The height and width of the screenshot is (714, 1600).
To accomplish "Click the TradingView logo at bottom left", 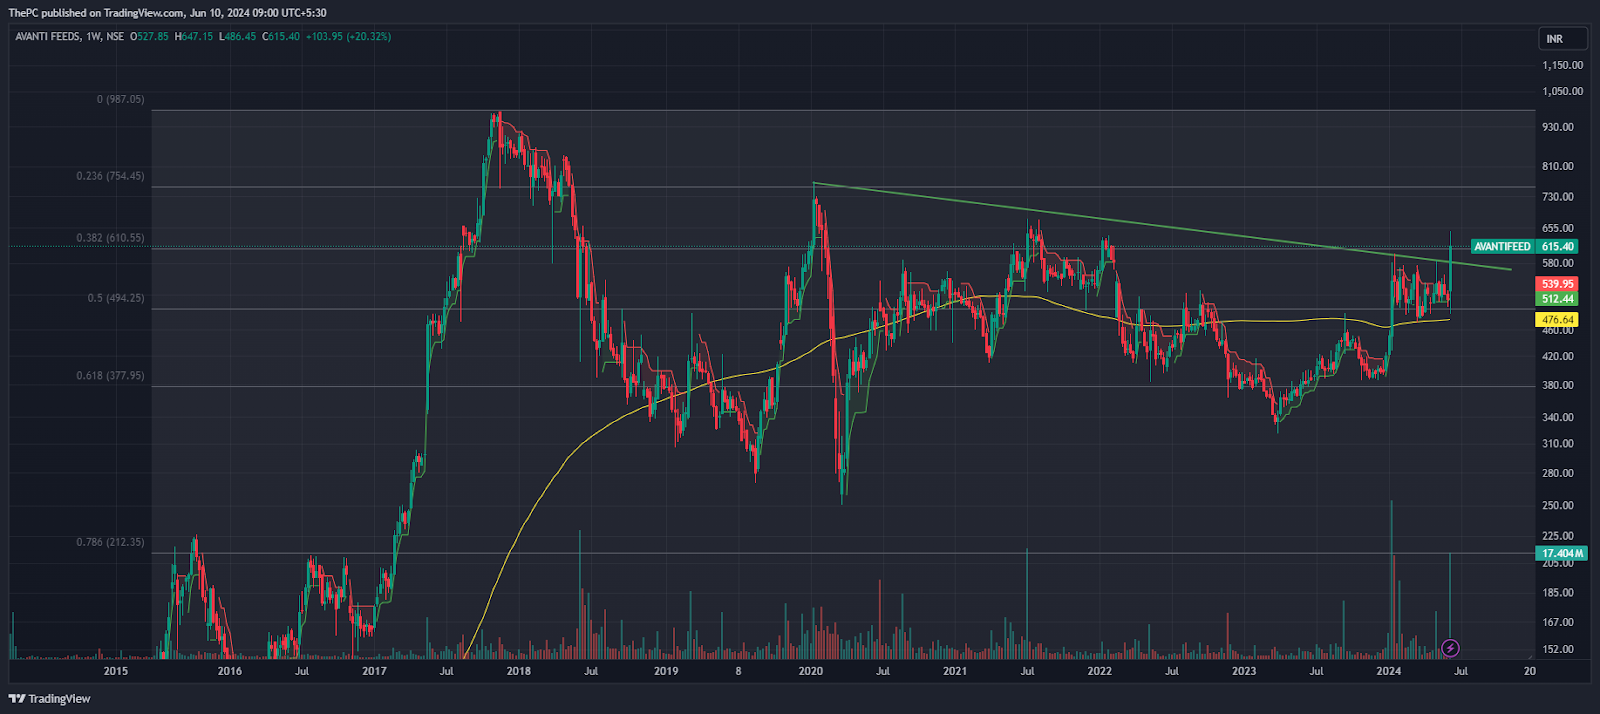I will click(x=50, y=699).
